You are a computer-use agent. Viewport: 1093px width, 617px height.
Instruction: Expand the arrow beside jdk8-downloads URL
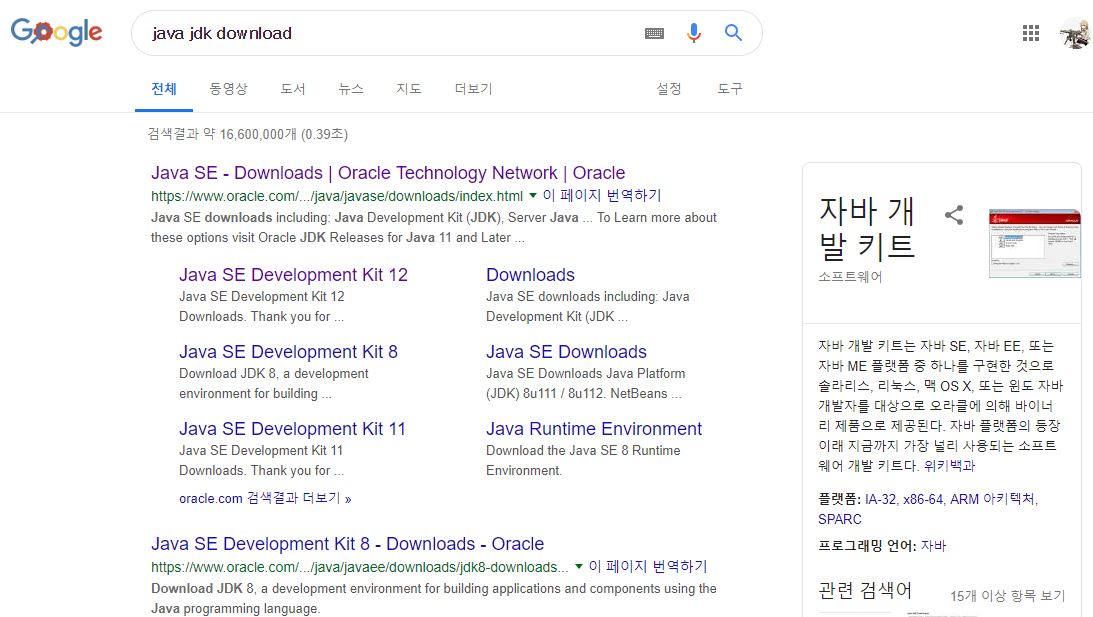[x=579, y=567]
